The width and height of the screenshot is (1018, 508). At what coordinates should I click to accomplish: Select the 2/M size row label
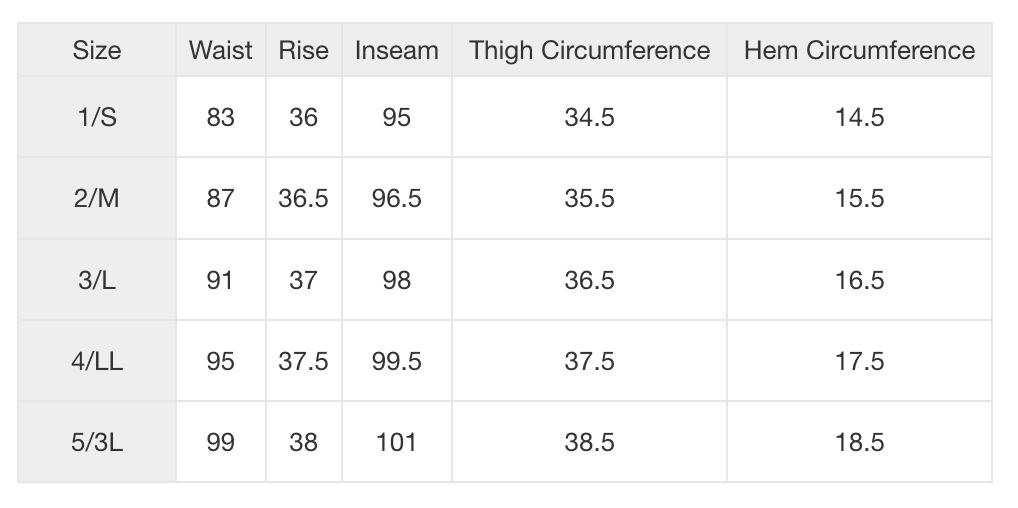coord(97,198)
